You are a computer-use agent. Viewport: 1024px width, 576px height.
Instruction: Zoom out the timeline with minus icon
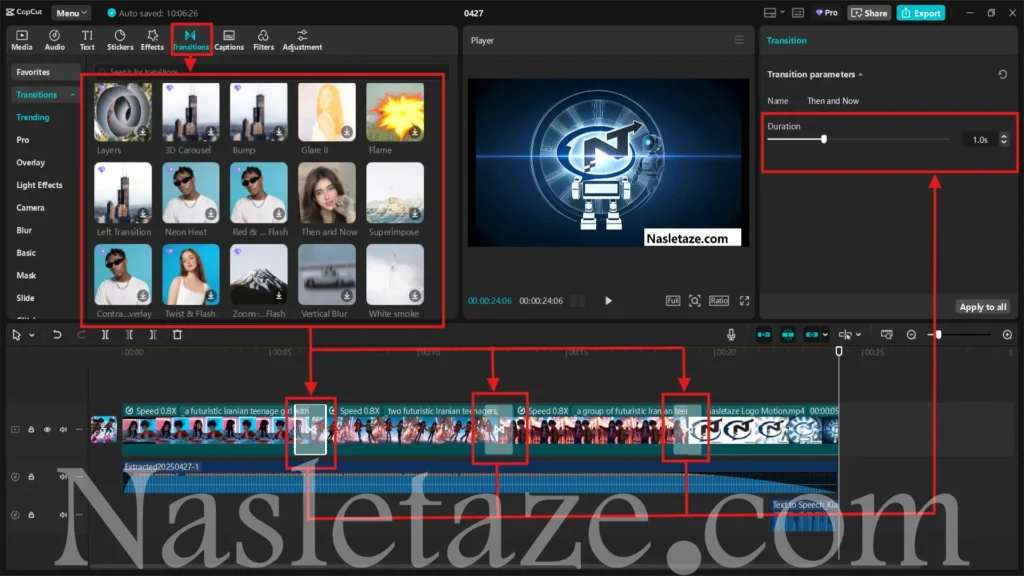911,334
